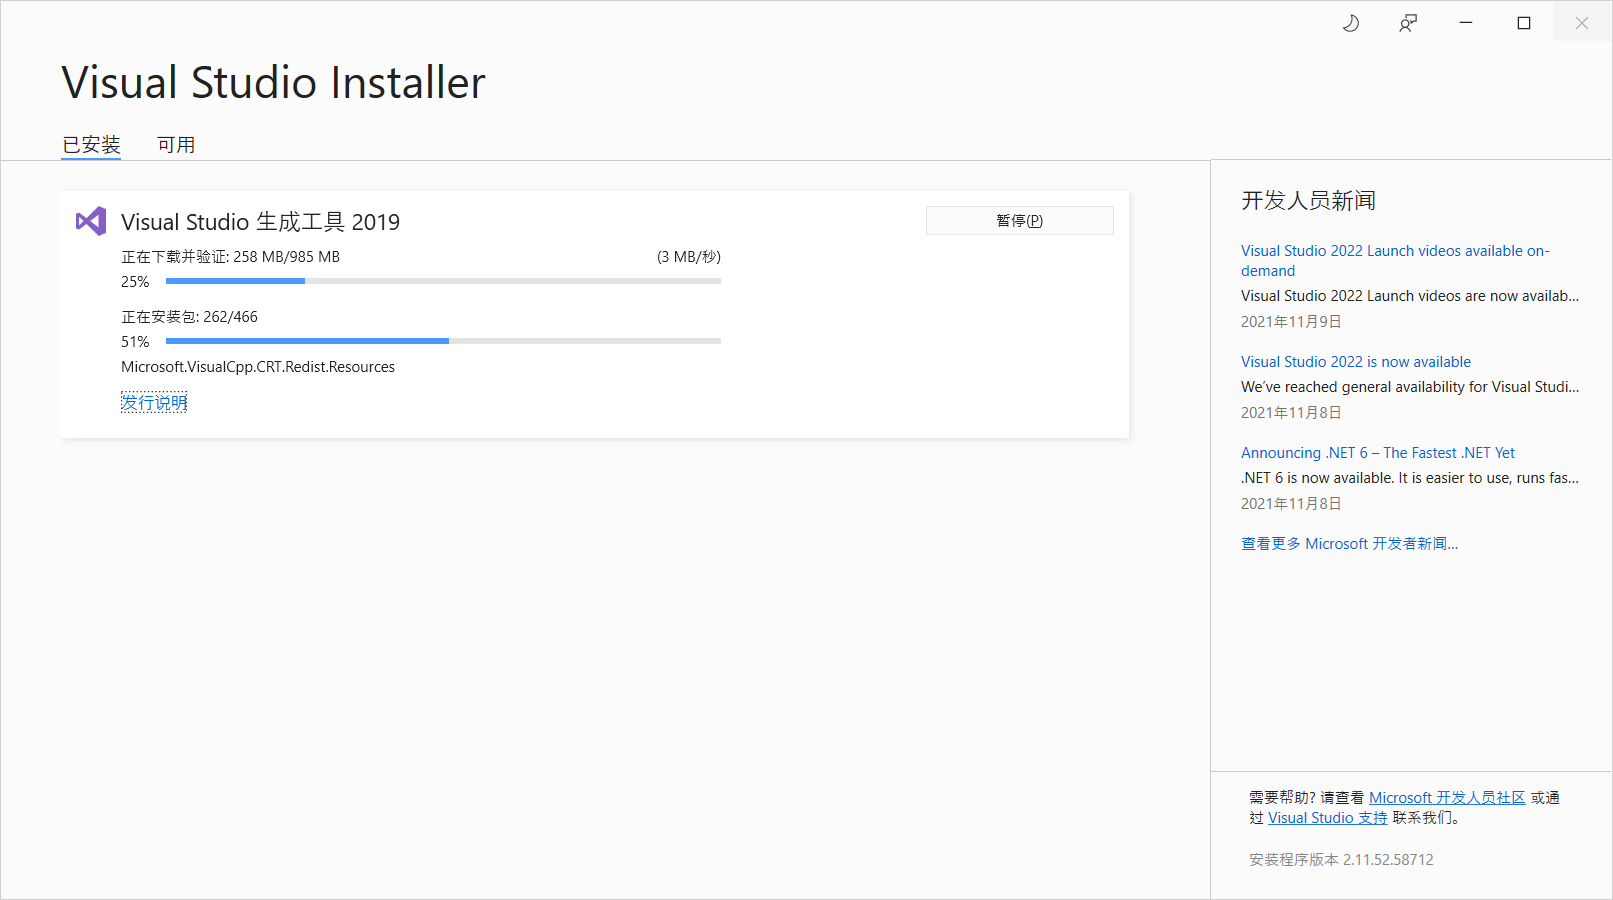Select the 已安装 tab
Image resolution: width=1613 pixels, height=900 pixels.
pyautogui.click(x=90, y=144)
